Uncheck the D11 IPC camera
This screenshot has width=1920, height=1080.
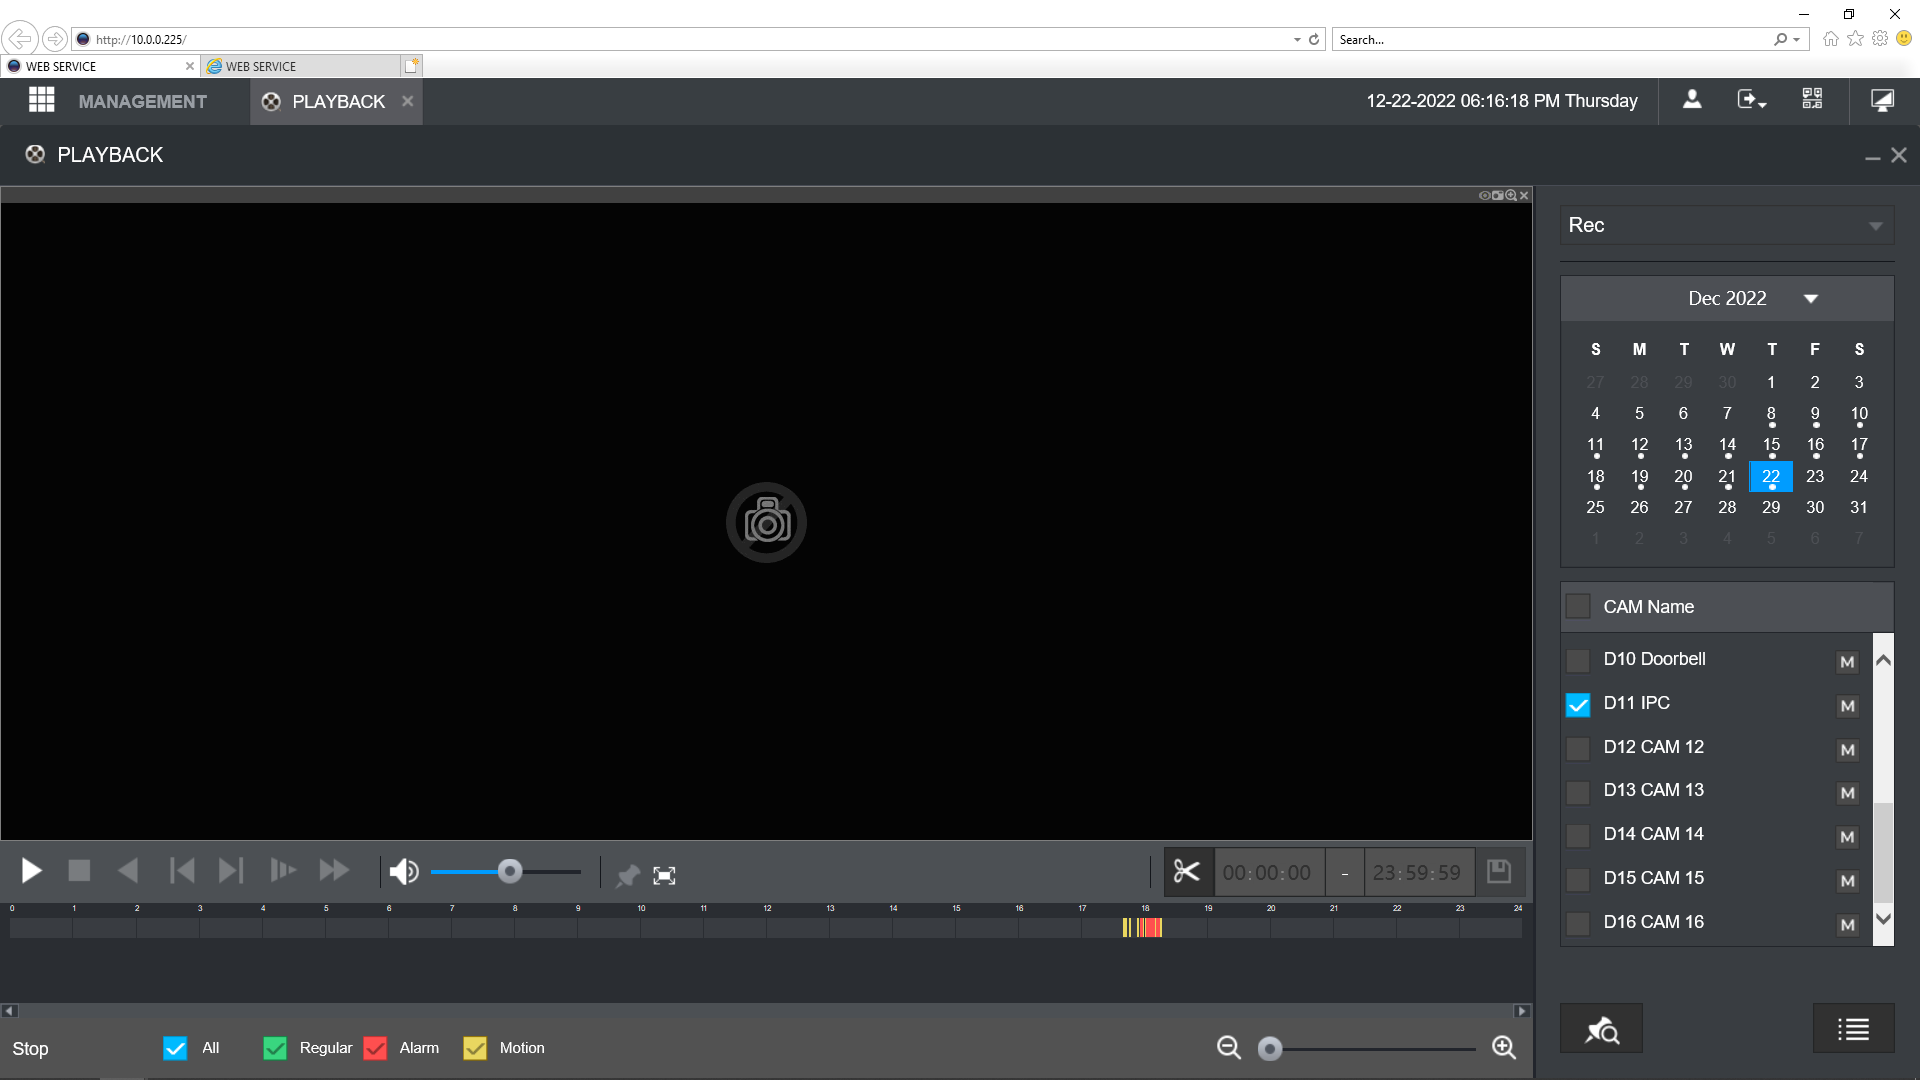coord(1578,705)
